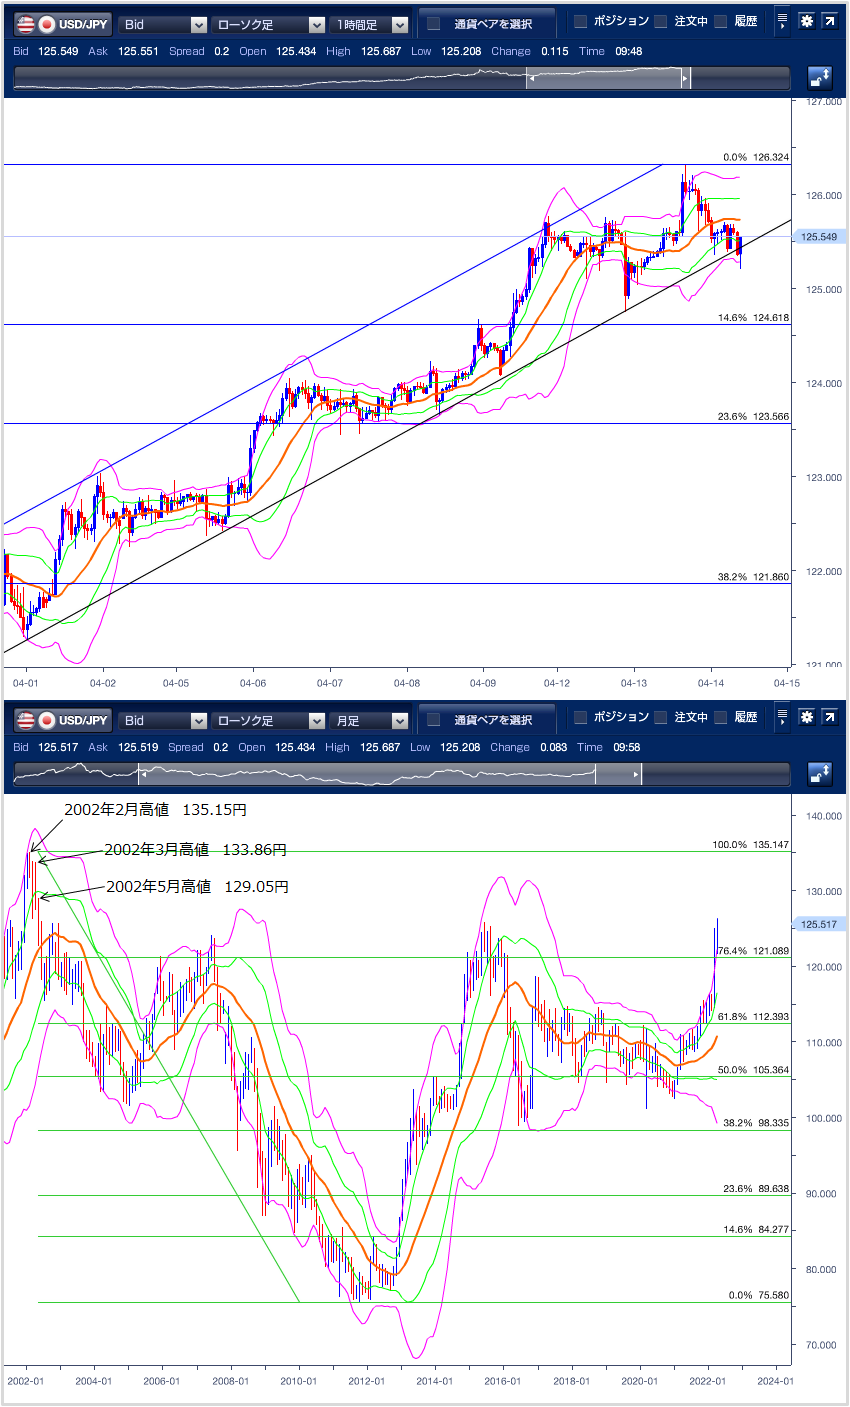This screenshot has height=1407, width=850.
Task: Click 通貨ペアを選択 button in top chart
Action: pos(486,23)
